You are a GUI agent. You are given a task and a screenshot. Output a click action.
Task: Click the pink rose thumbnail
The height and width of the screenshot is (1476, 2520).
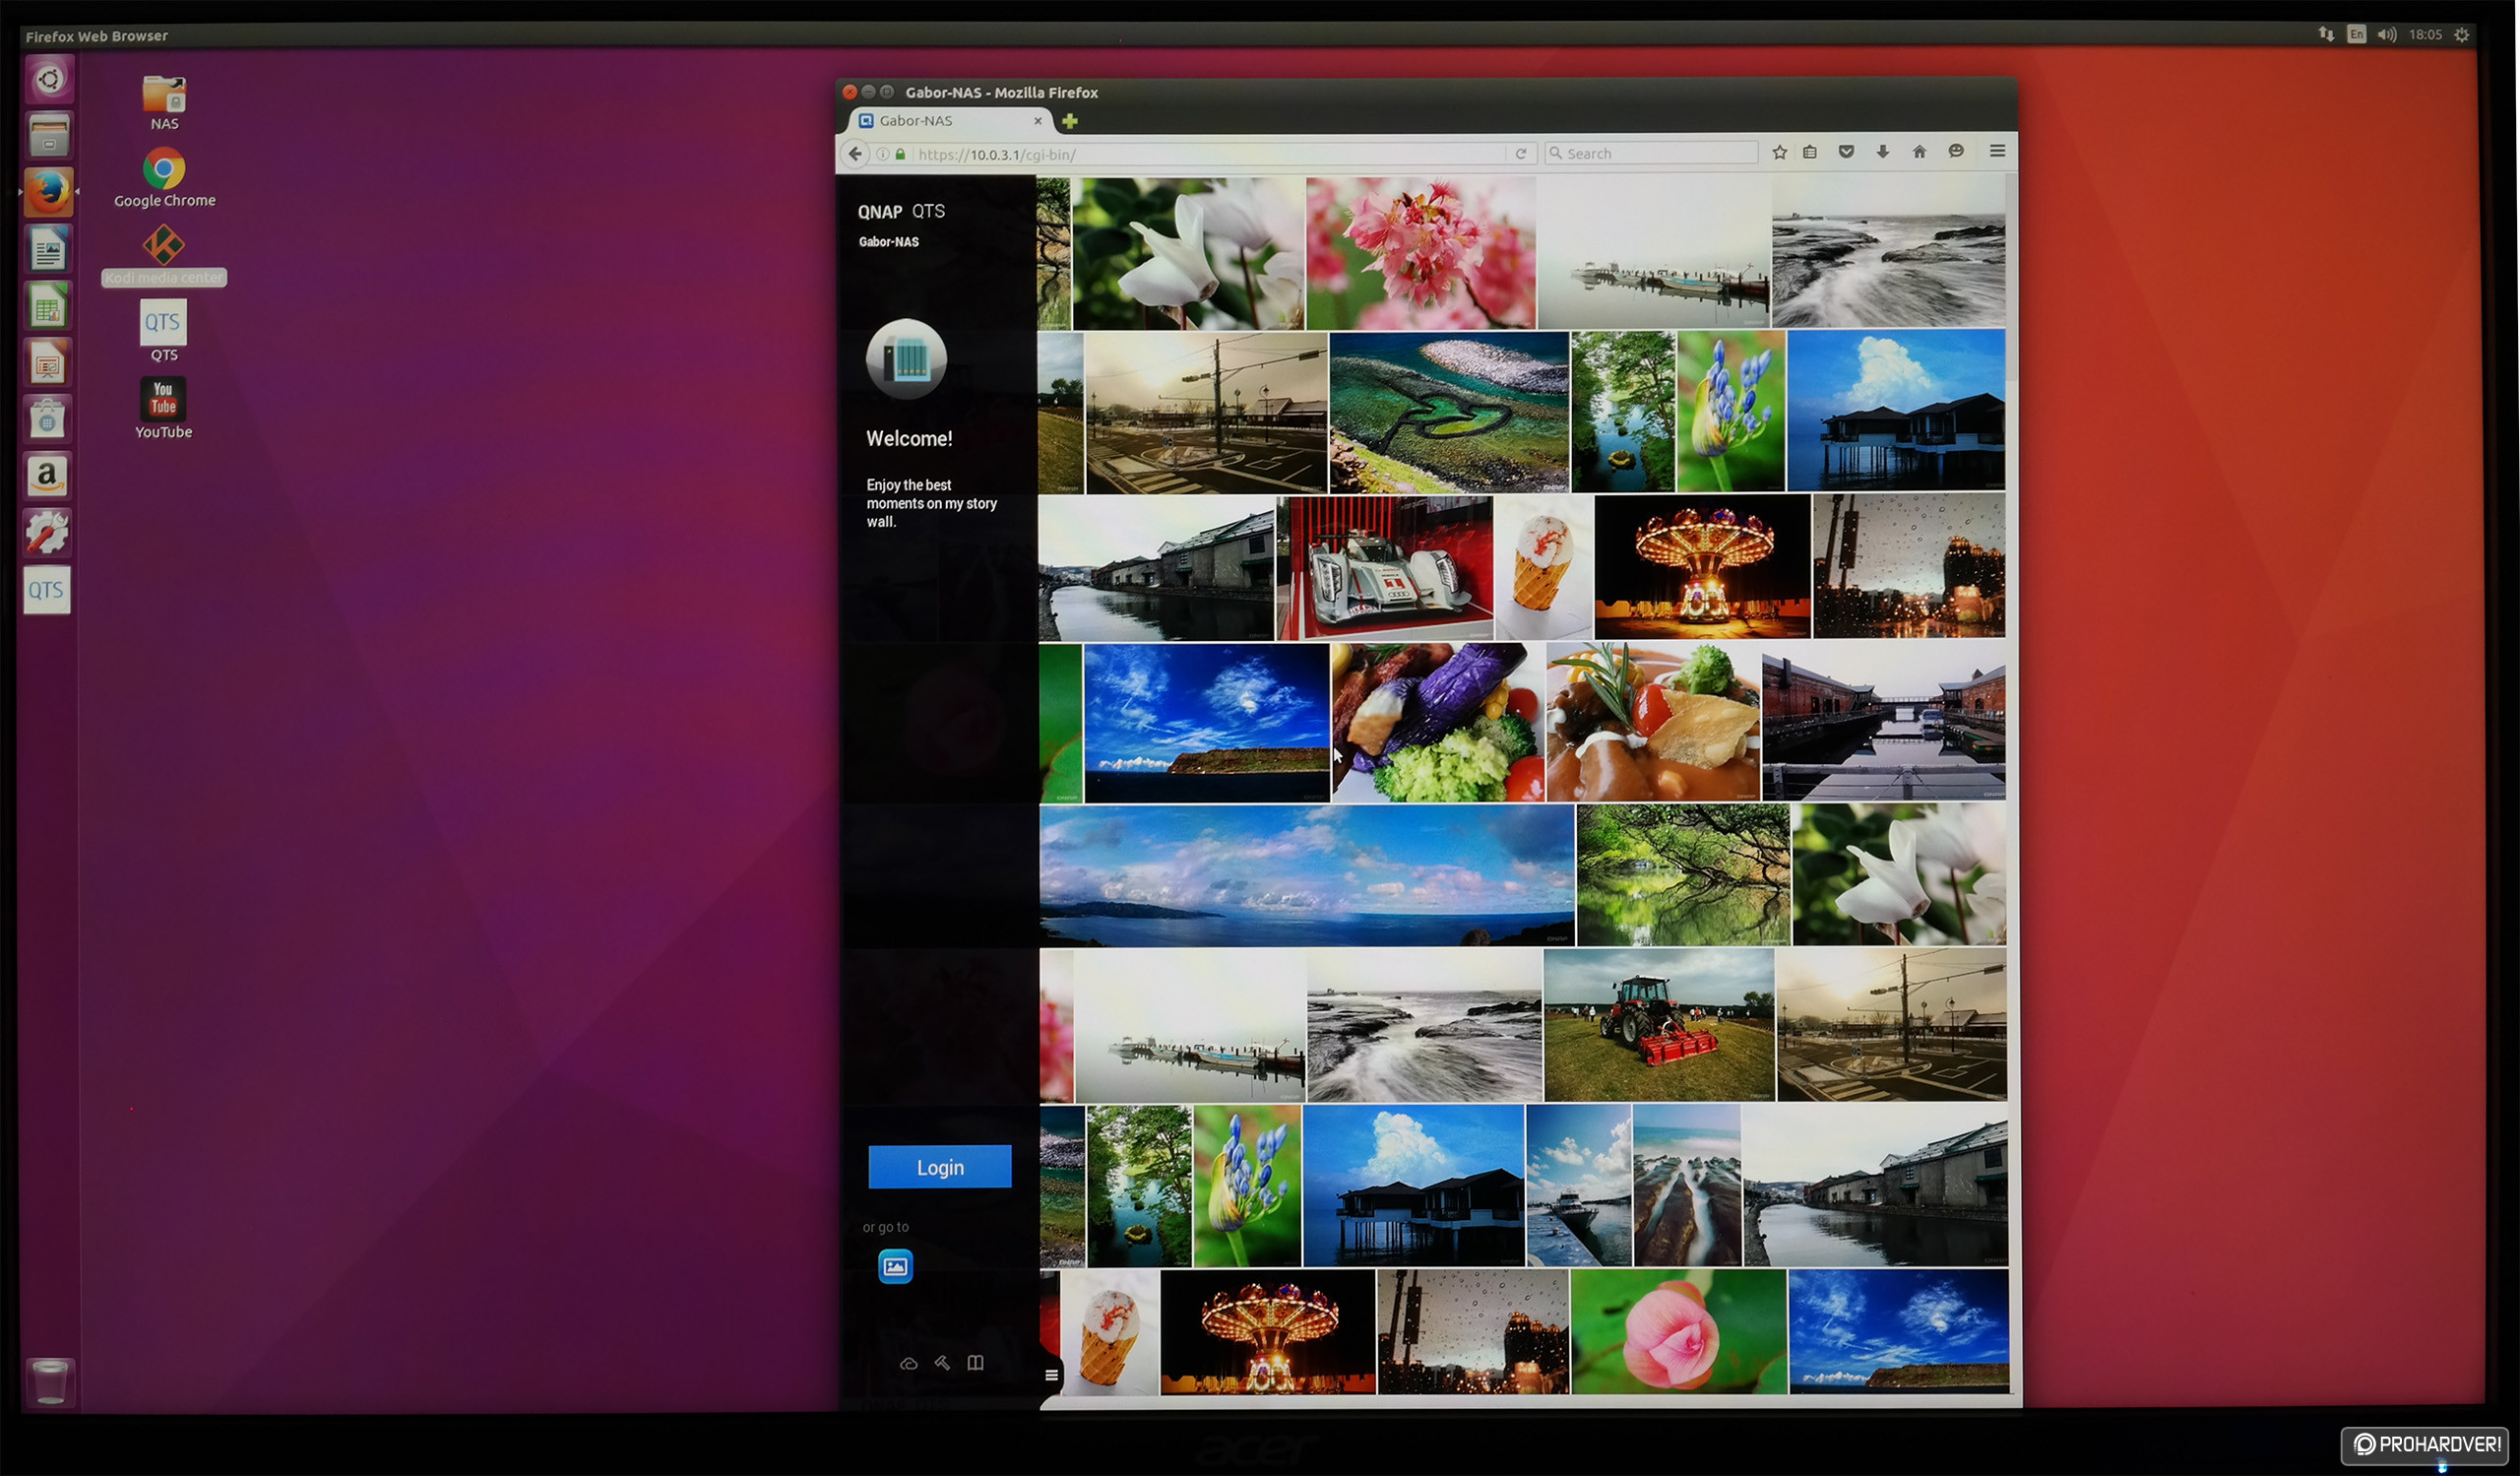pos(1678,1331)
